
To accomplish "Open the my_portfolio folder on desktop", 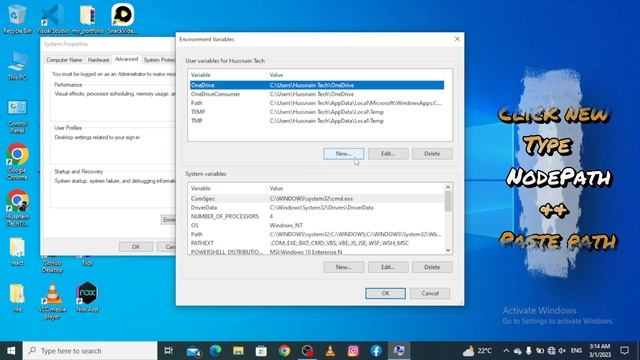I will pyautogui.click(x=87, y=18).
